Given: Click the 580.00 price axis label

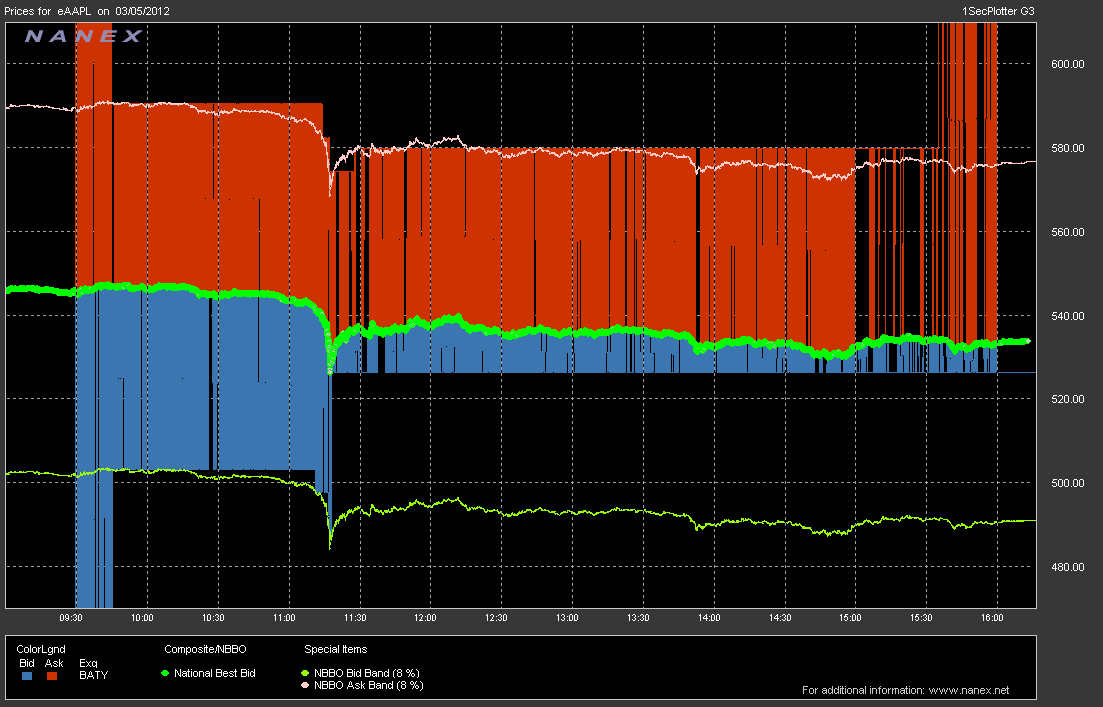Looking at the screenshot, I should point(1067,148).
